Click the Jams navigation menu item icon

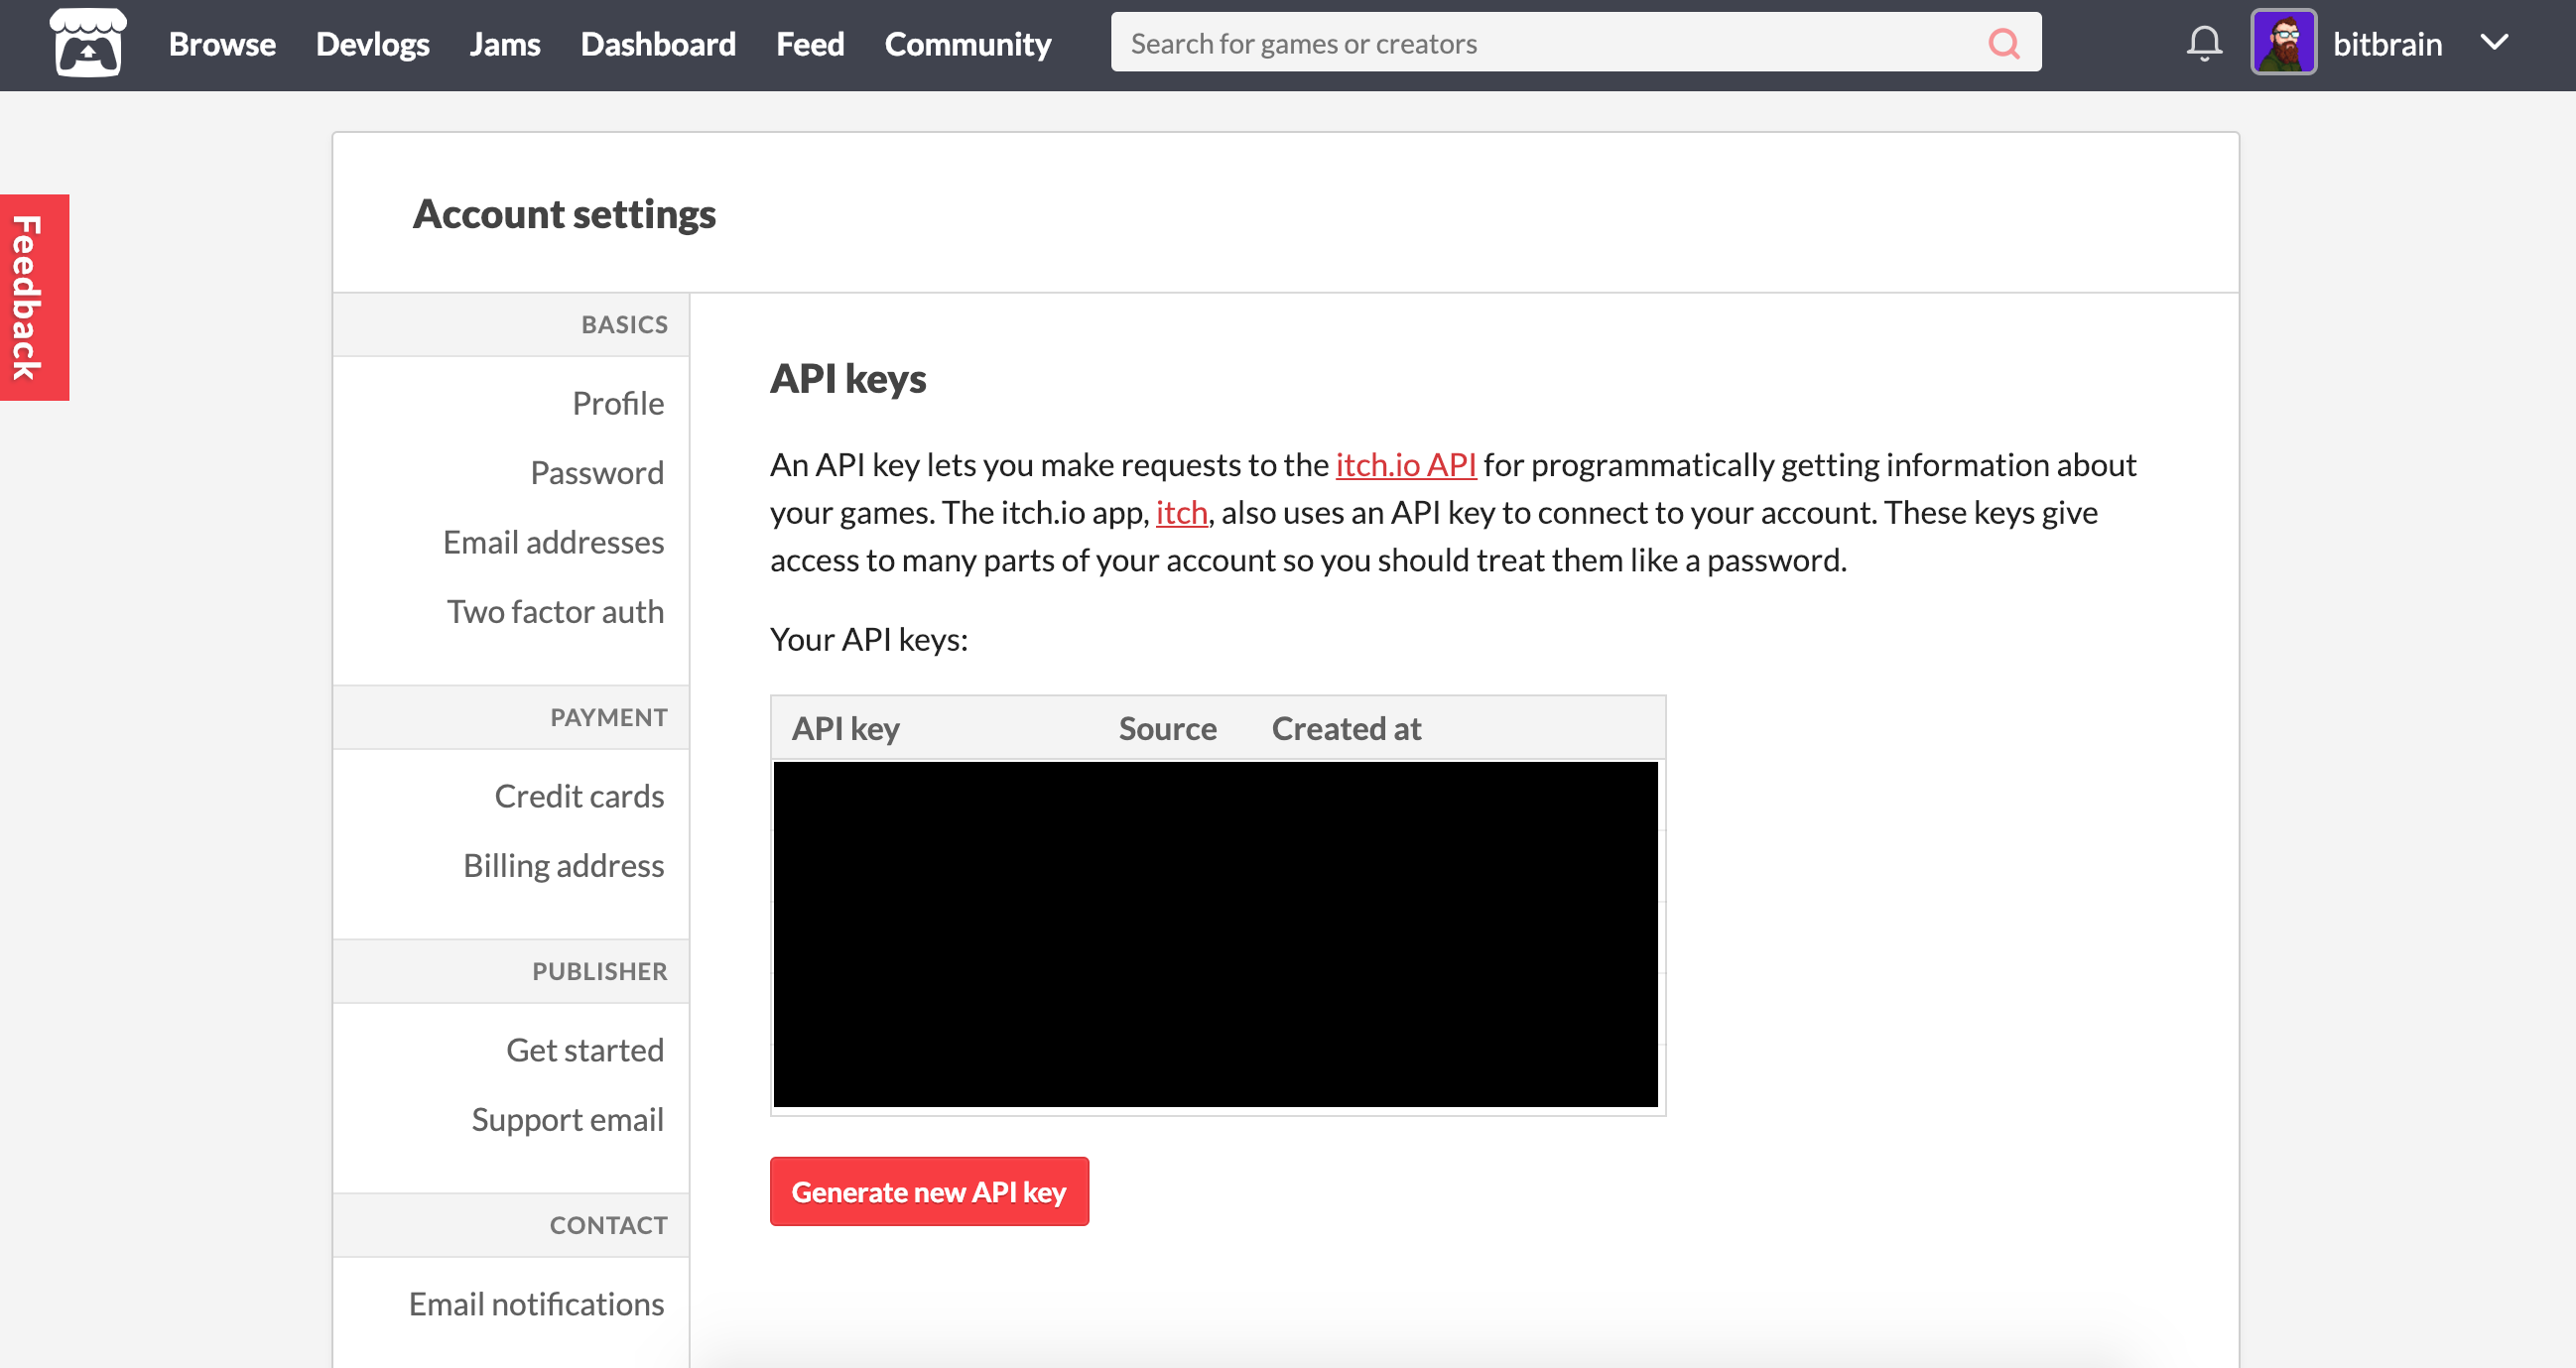tap(506, 45)
